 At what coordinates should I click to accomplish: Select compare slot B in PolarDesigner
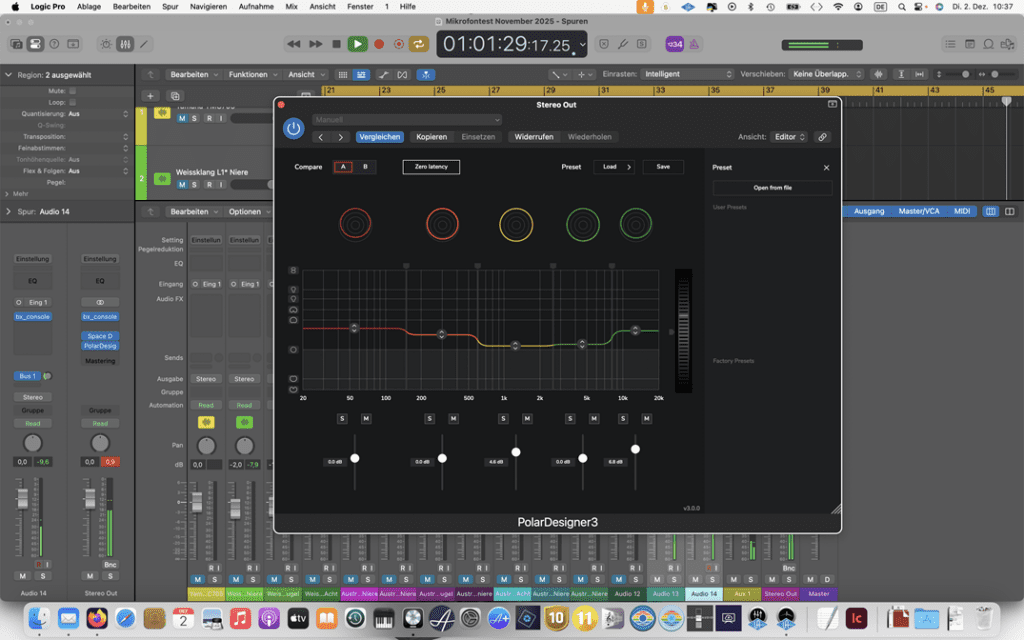coord(365,167)
